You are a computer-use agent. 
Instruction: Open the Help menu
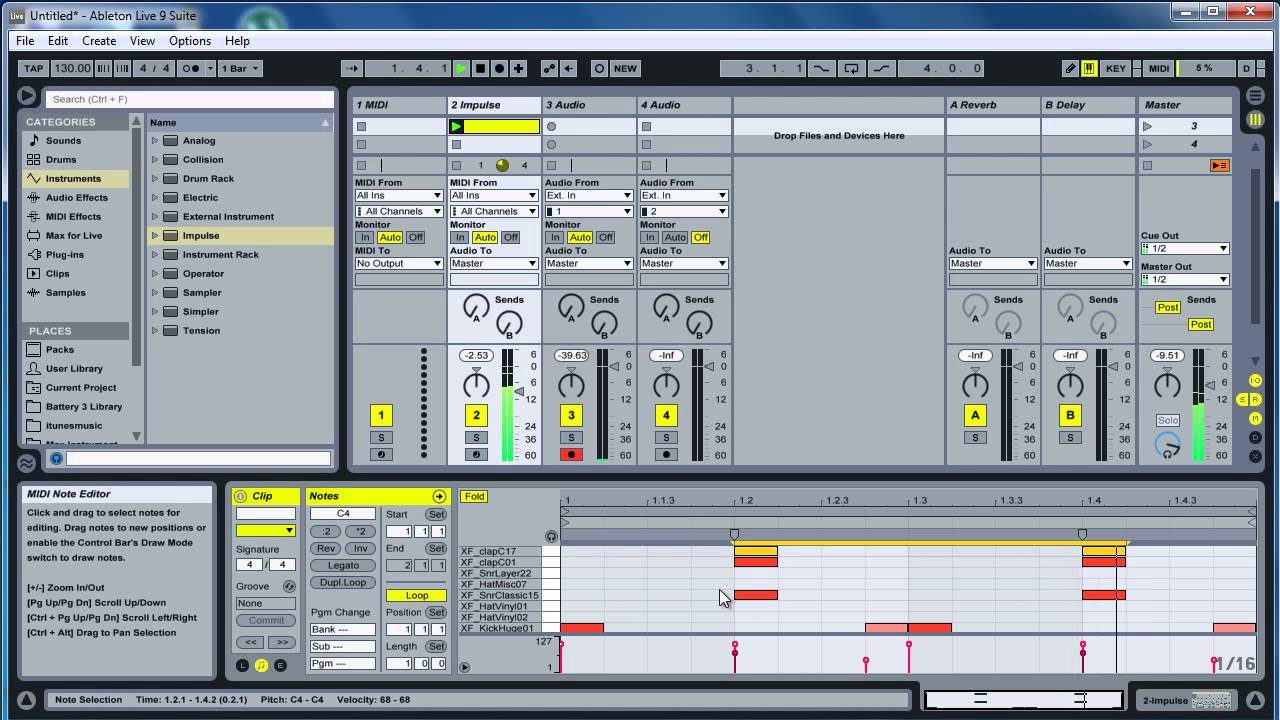click(x=237, y=41)
